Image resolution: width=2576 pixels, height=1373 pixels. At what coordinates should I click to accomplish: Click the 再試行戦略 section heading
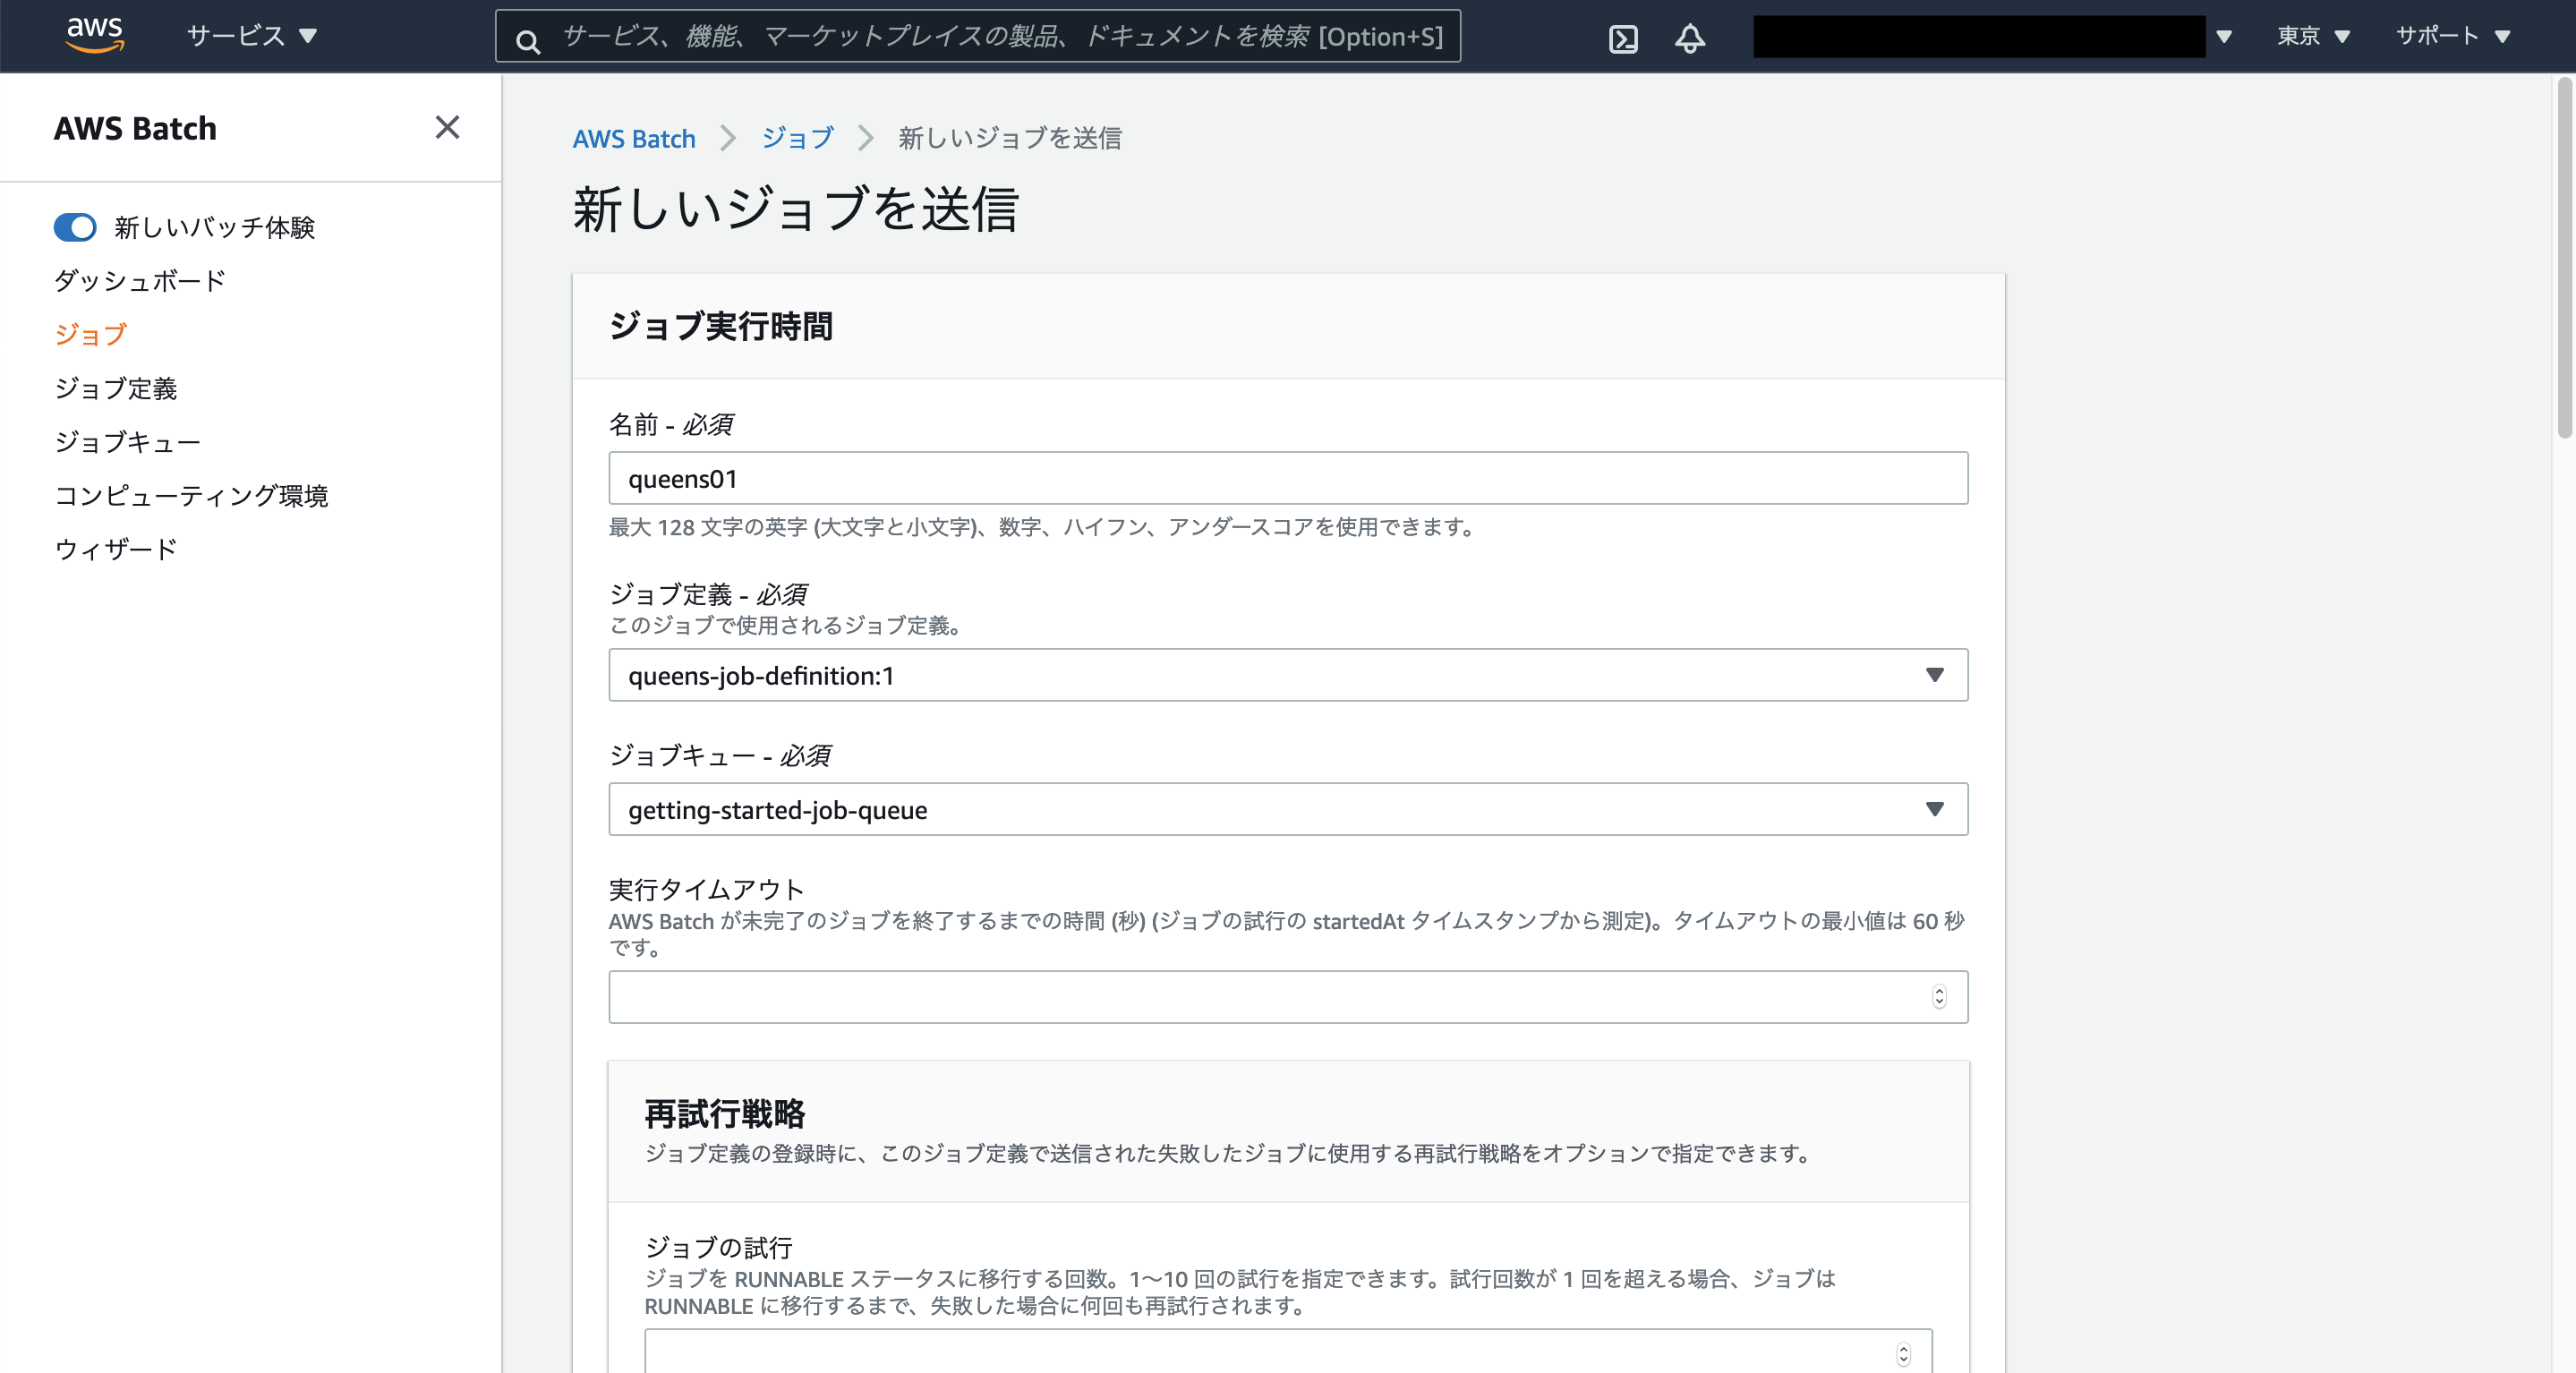tap(725, 1113)
